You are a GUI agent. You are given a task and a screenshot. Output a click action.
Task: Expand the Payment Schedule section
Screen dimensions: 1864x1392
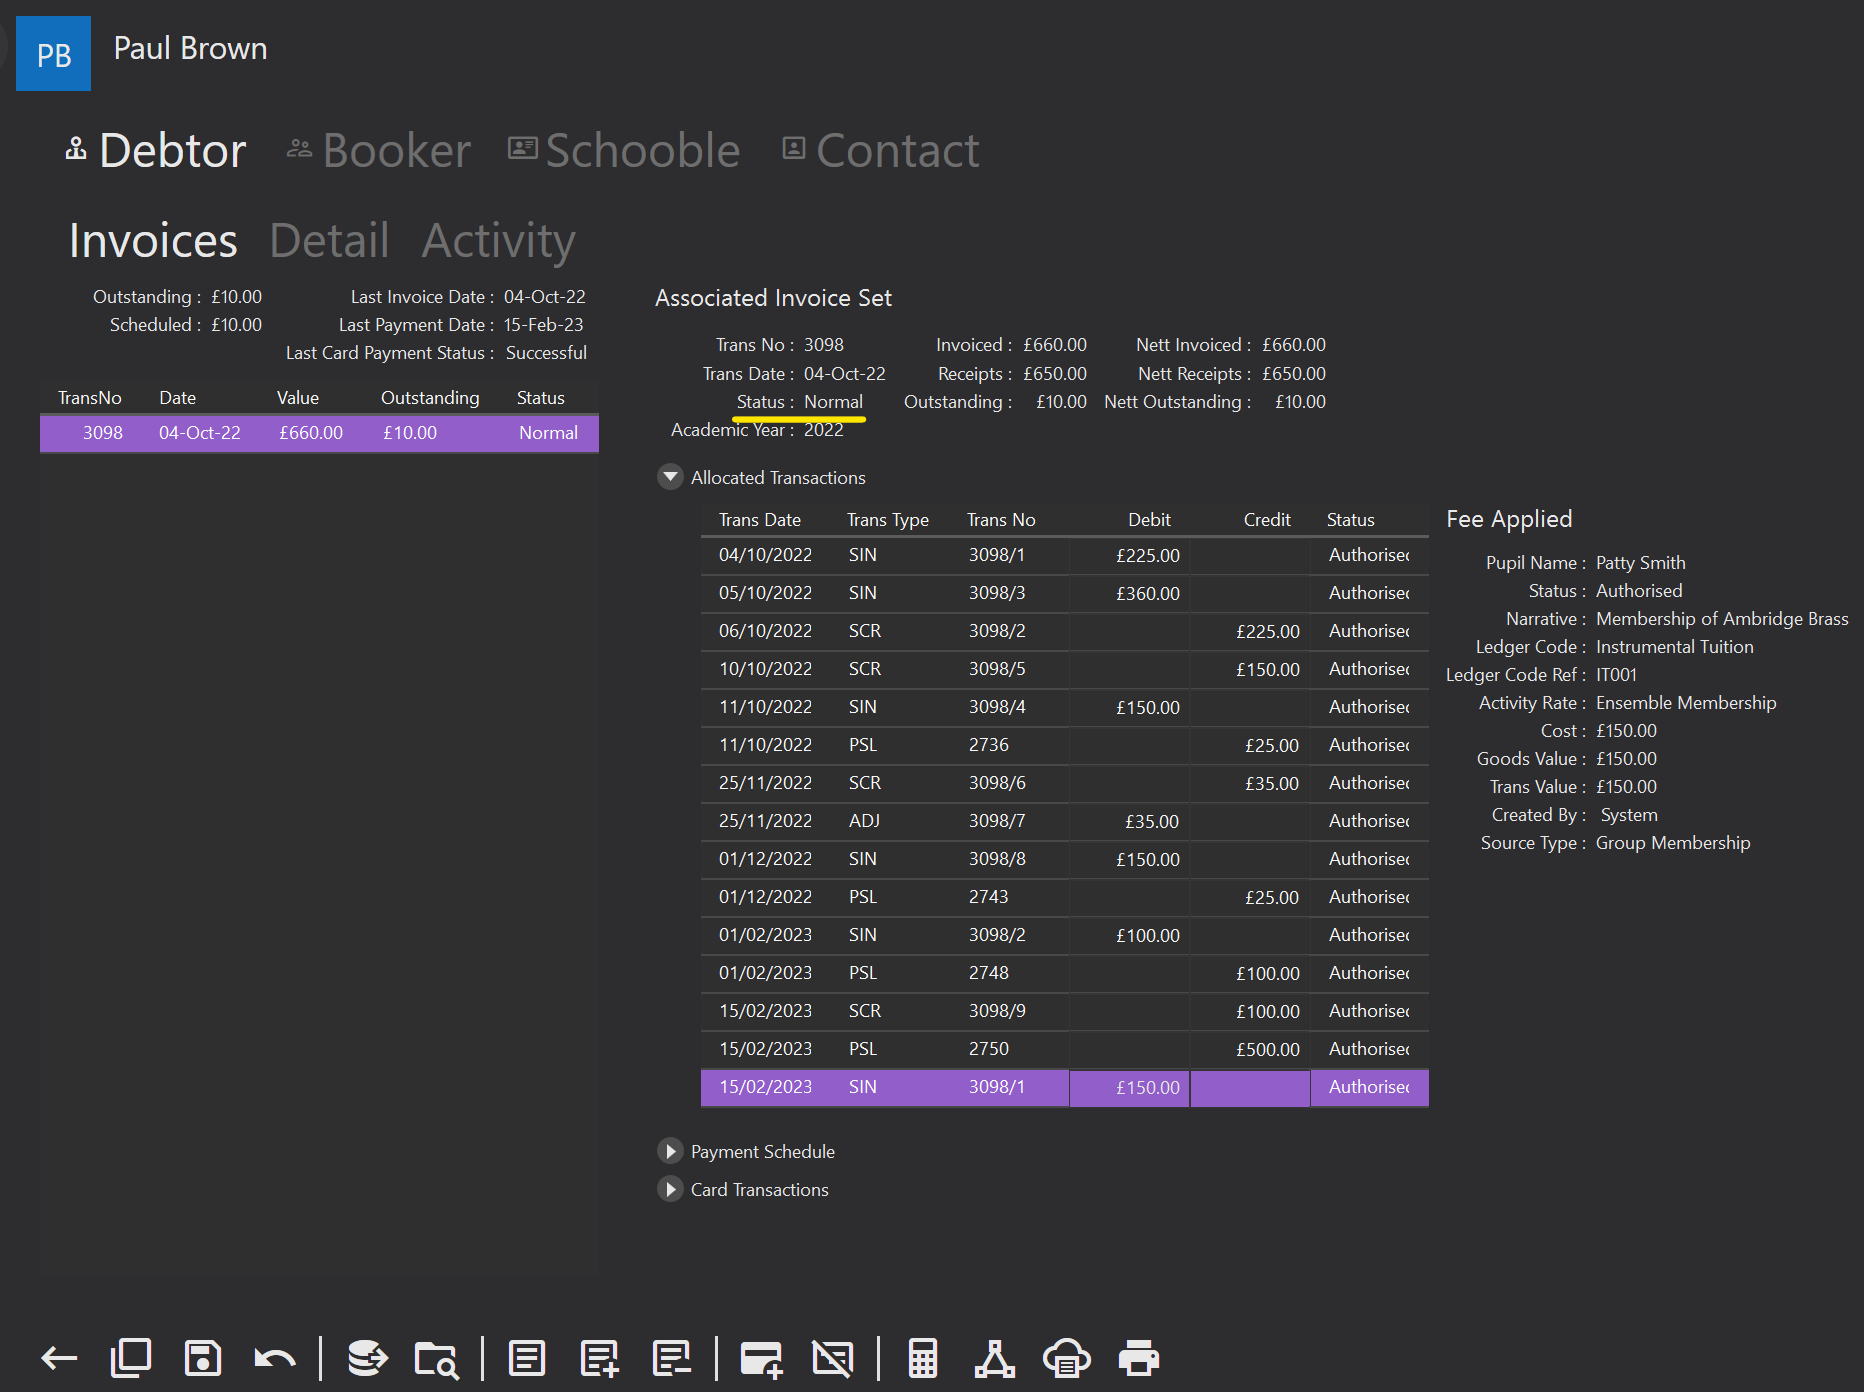(x=670, y=1151)
